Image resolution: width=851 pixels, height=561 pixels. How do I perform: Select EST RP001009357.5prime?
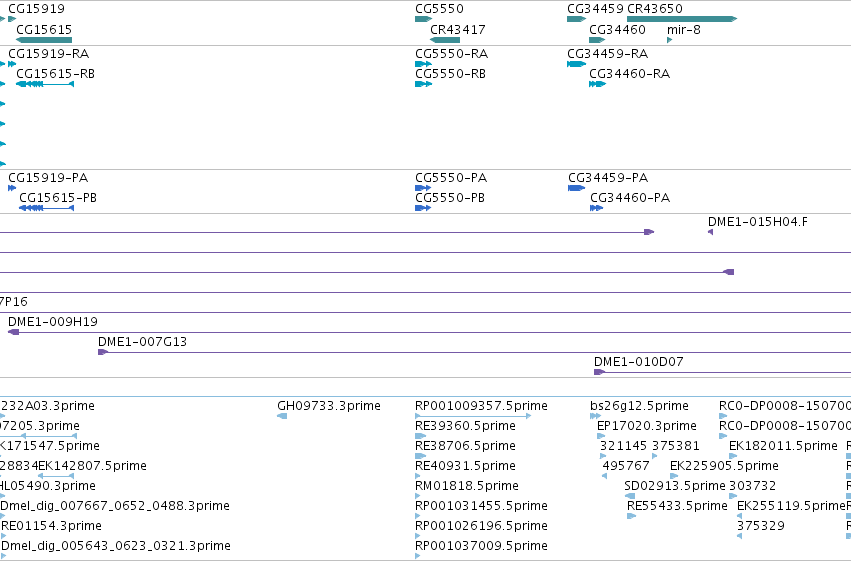click(x=473, y=416)
